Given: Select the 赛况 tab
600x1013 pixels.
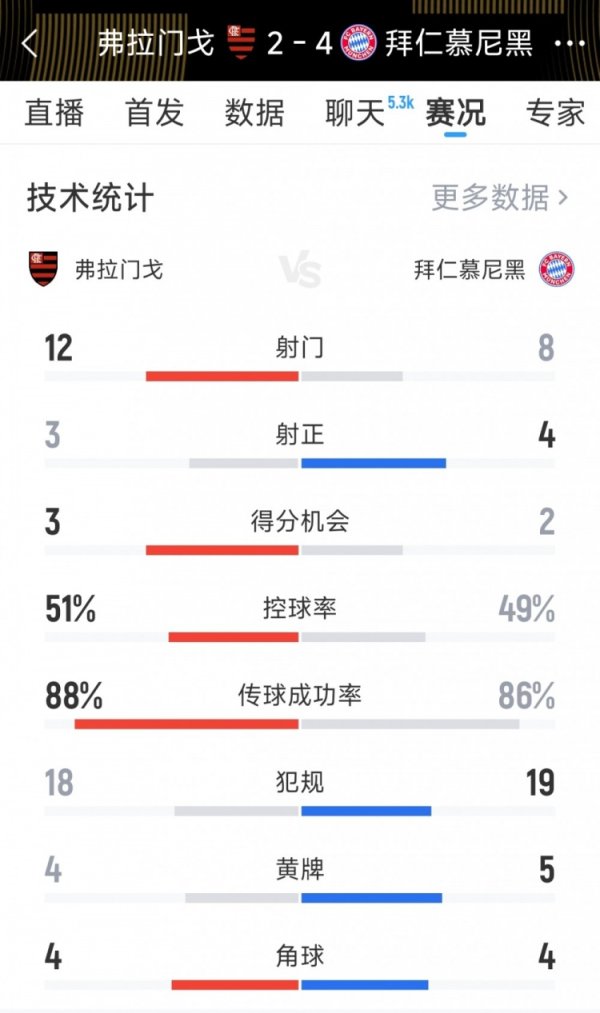Looking at the screenshot, I should click(x=455, y=113).
